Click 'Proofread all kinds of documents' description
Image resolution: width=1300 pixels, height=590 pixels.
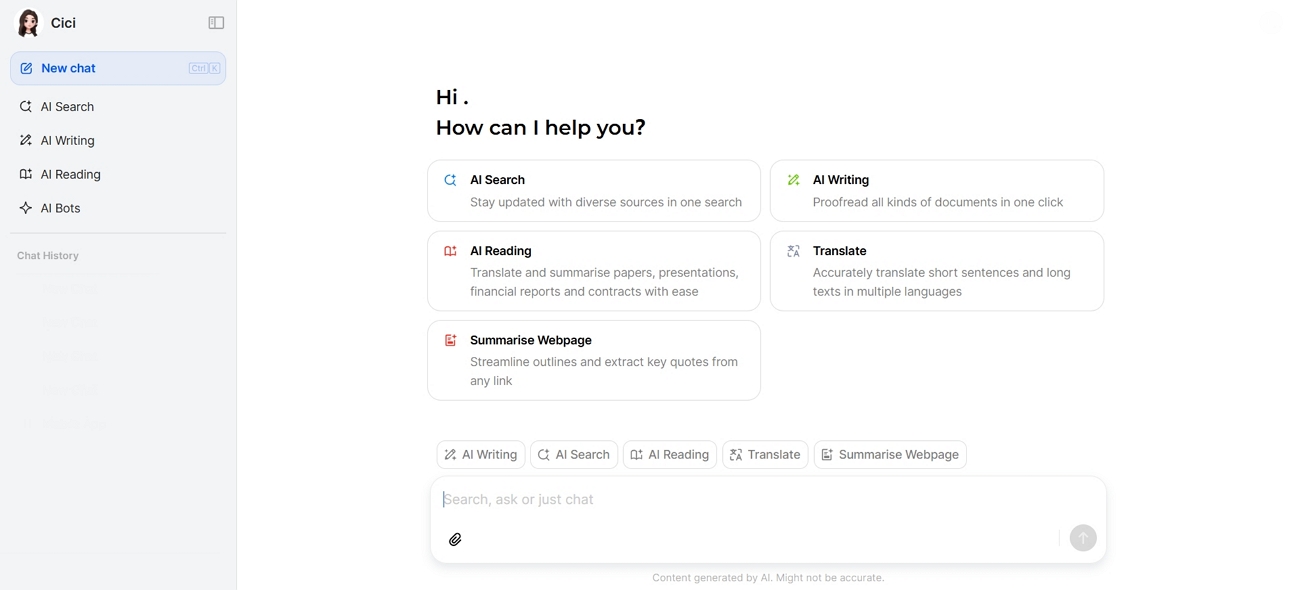point(938,202)
